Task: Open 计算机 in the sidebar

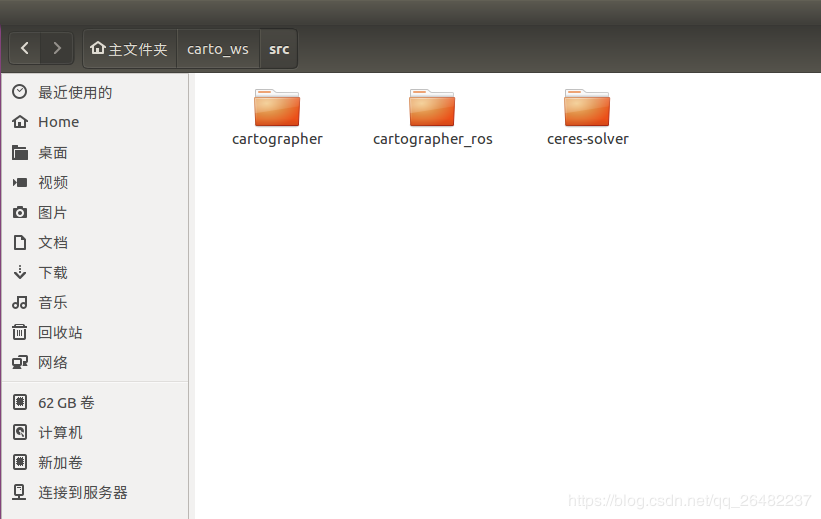Action: pyautogui.click(x=60, y=433)
